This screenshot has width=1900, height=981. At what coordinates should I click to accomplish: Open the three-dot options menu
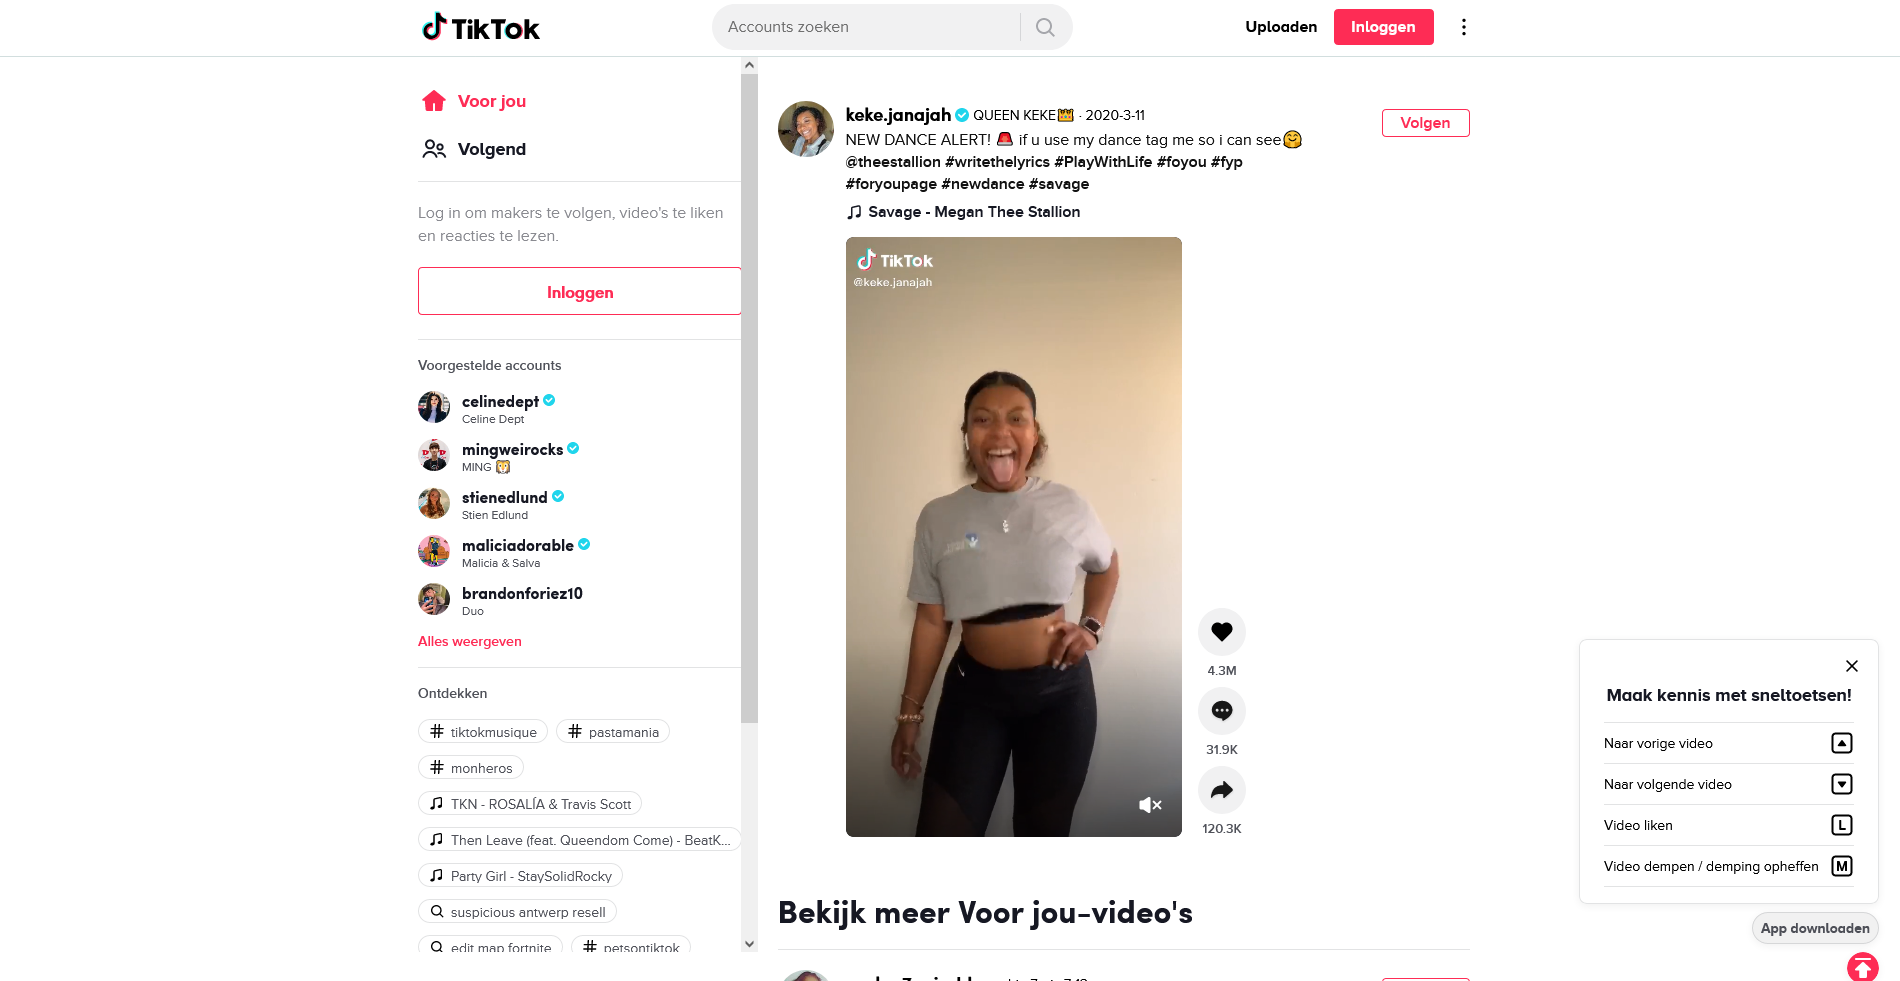1463,27
